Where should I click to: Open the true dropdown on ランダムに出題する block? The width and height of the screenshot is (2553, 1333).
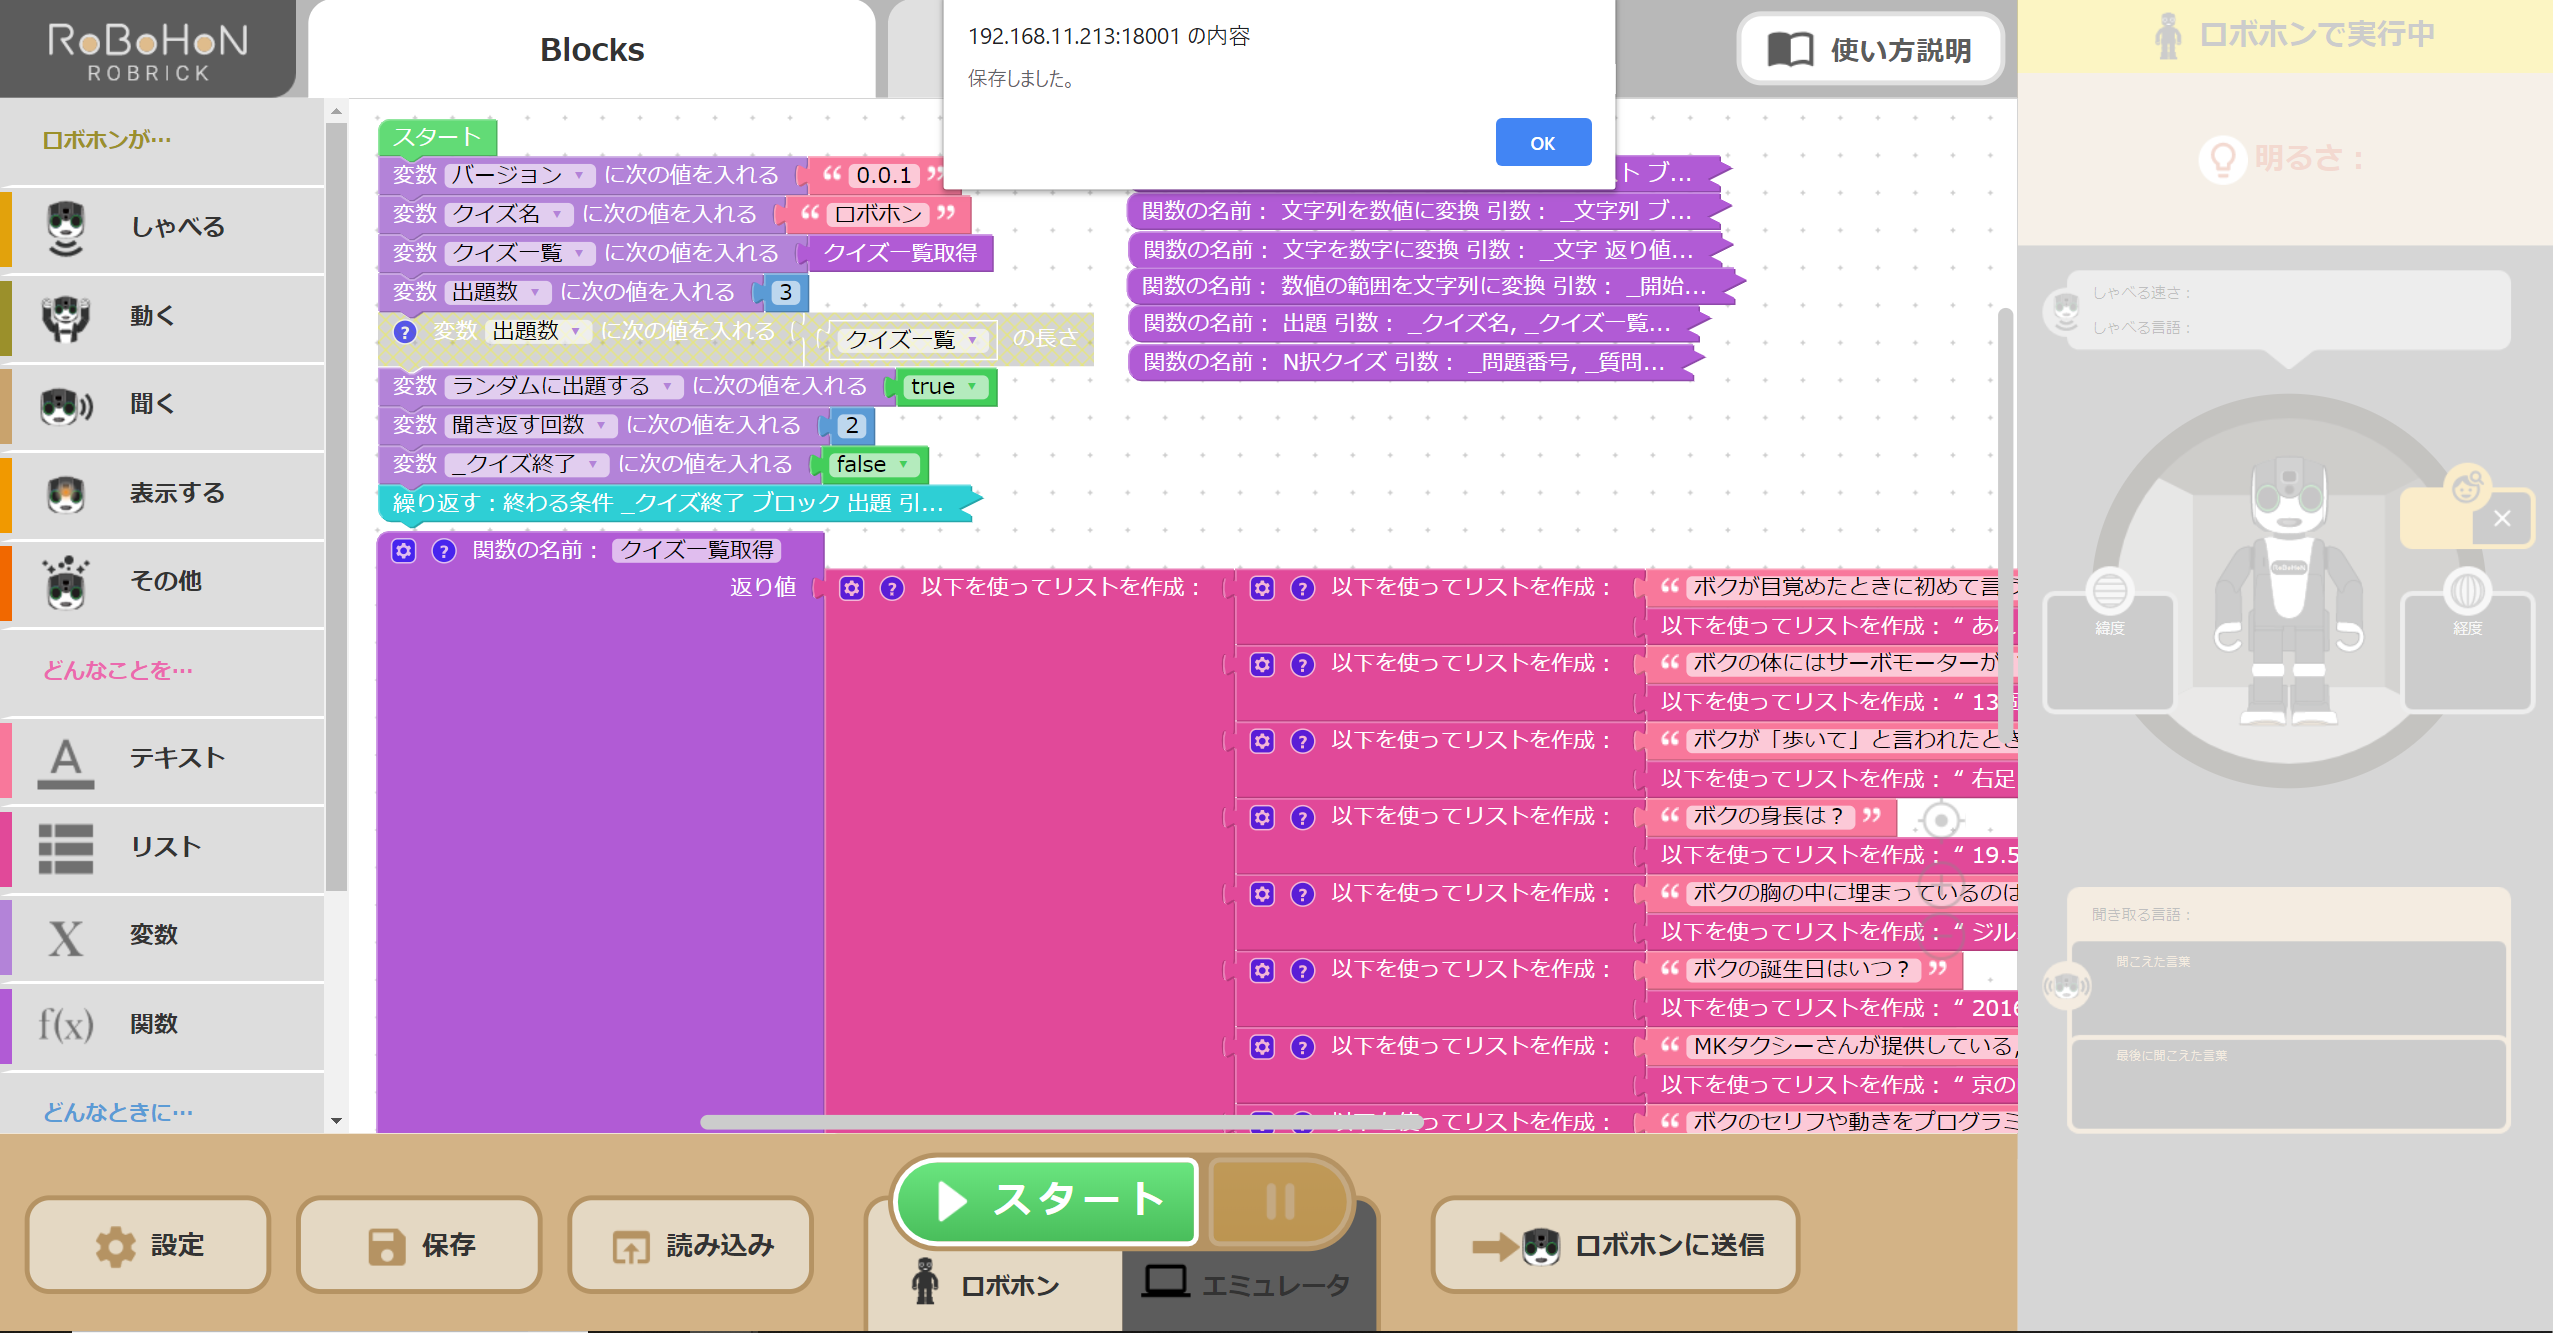971,387
